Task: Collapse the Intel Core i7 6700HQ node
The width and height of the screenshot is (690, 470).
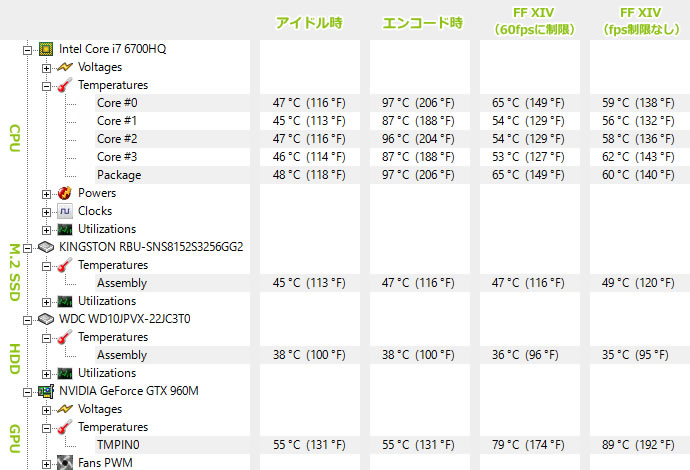Action: click(27, 50)
